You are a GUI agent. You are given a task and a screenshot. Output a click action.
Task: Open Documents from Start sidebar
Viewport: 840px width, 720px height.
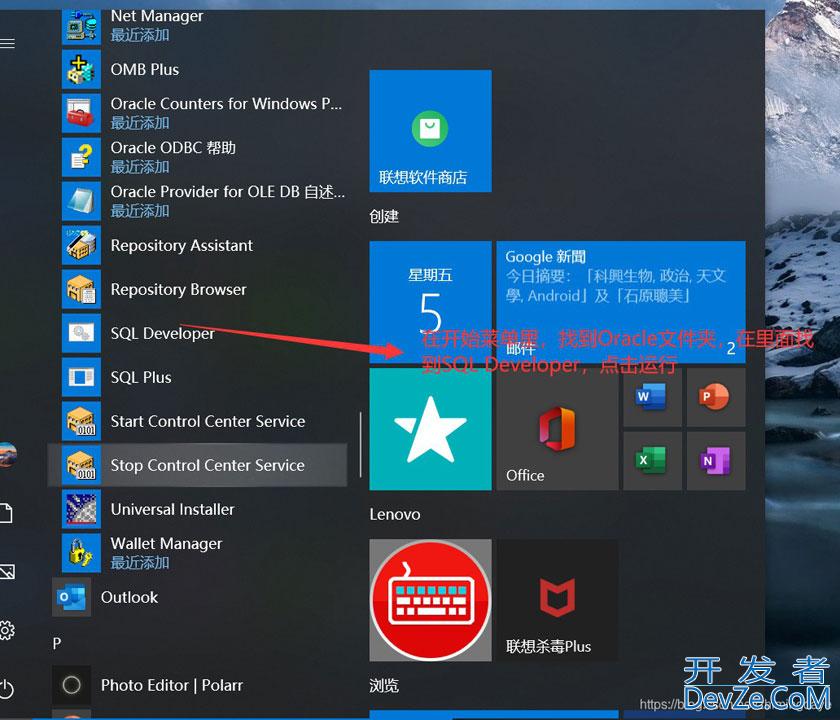tap(6, 513)
